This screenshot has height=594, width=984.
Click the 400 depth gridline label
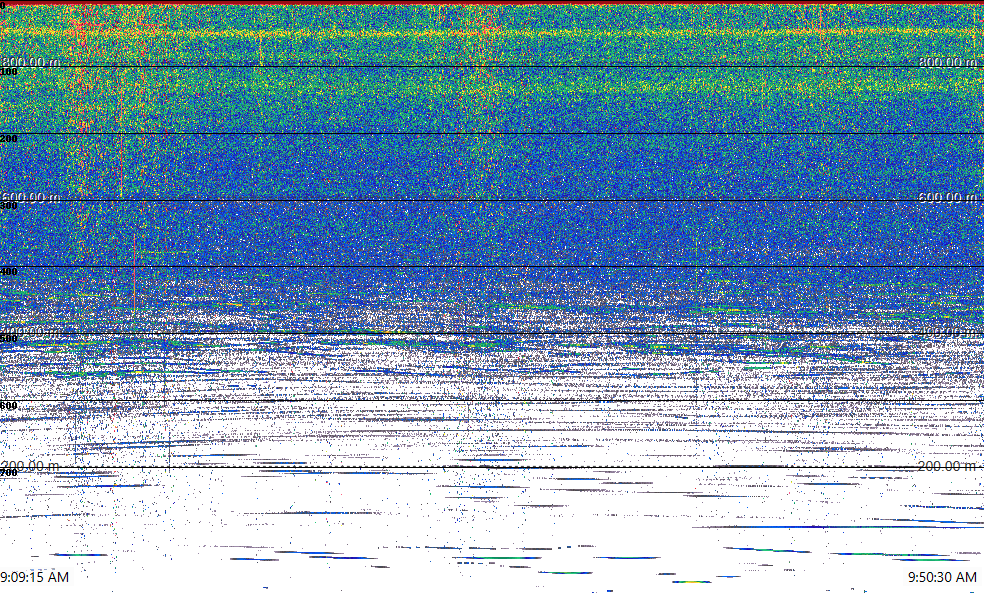coord(9,272)
